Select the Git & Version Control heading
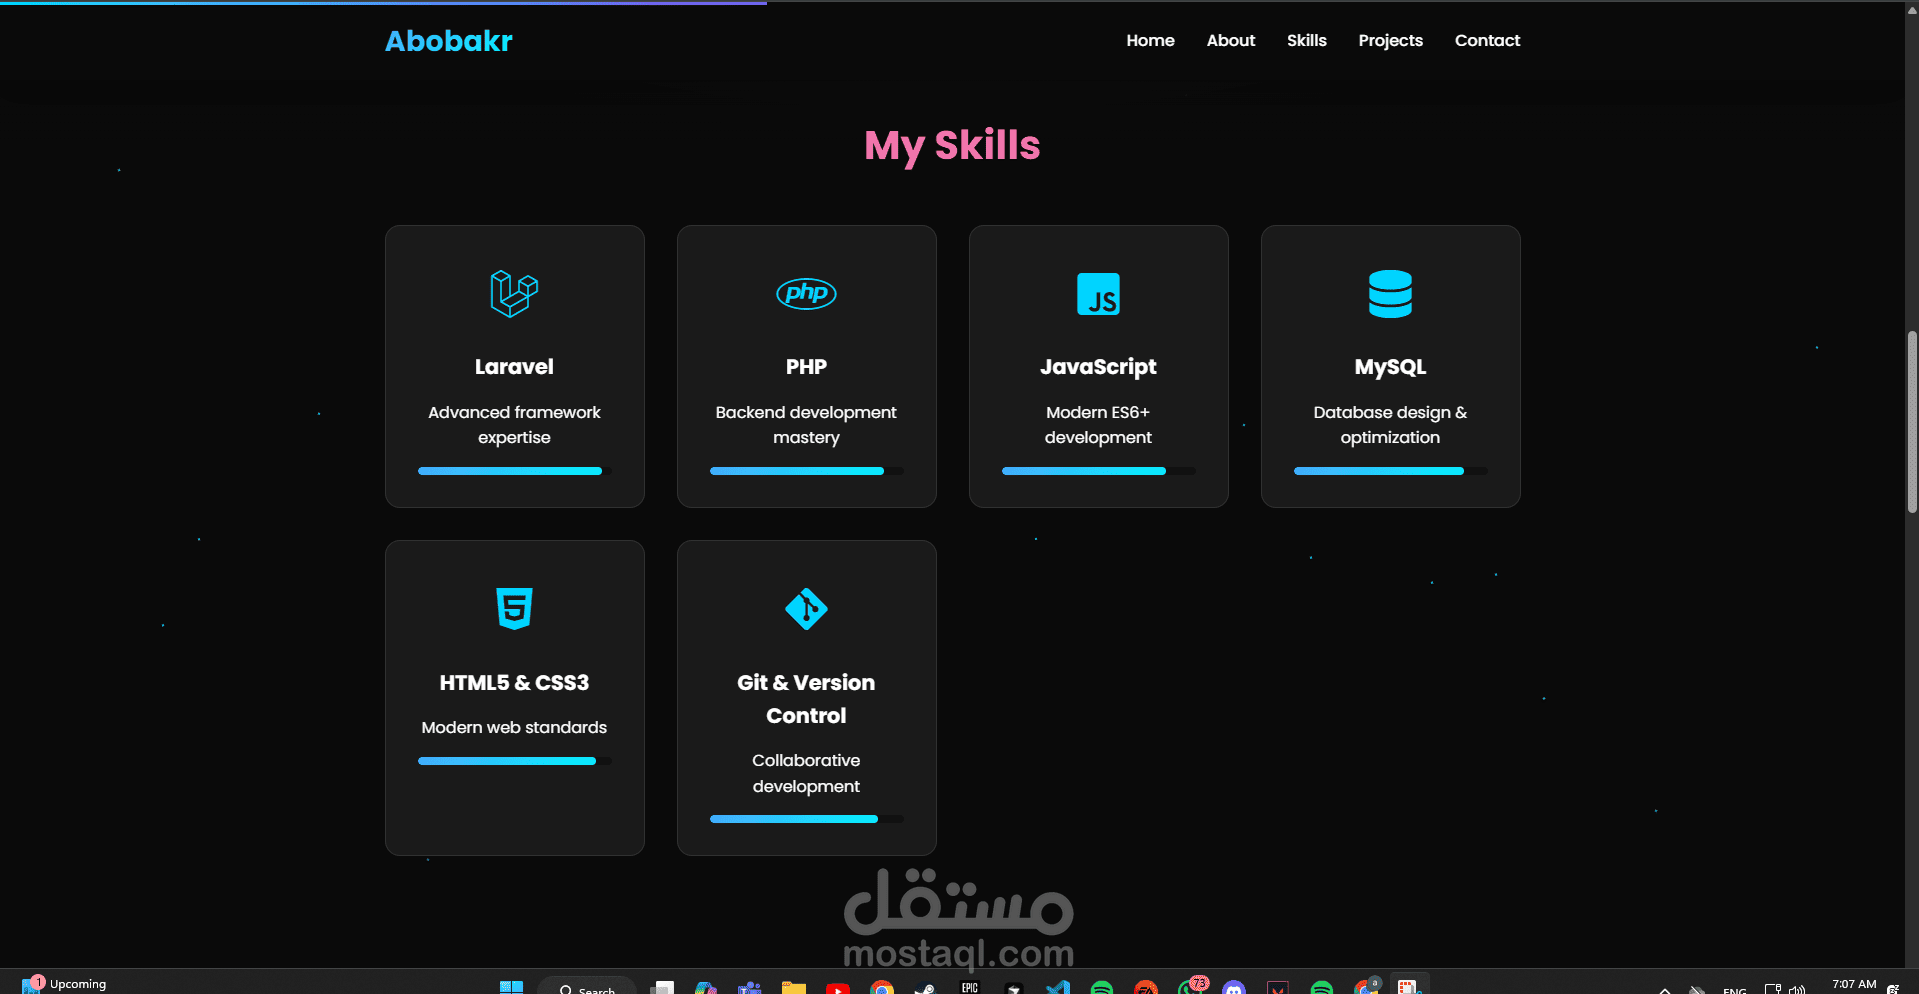The image size is (1919, 994). pos(806,699)
